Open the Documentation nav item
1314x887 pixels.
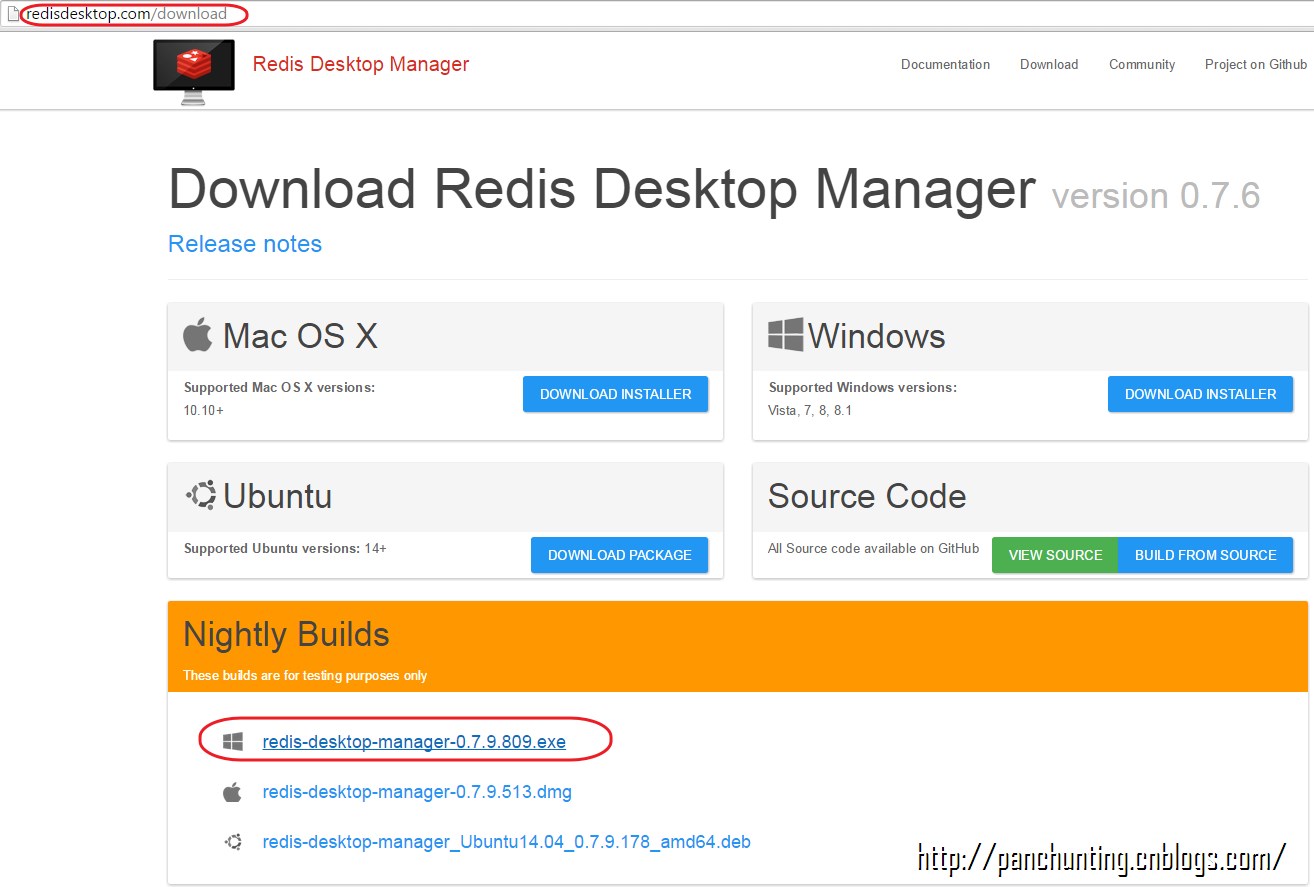[x=945, y=64]
